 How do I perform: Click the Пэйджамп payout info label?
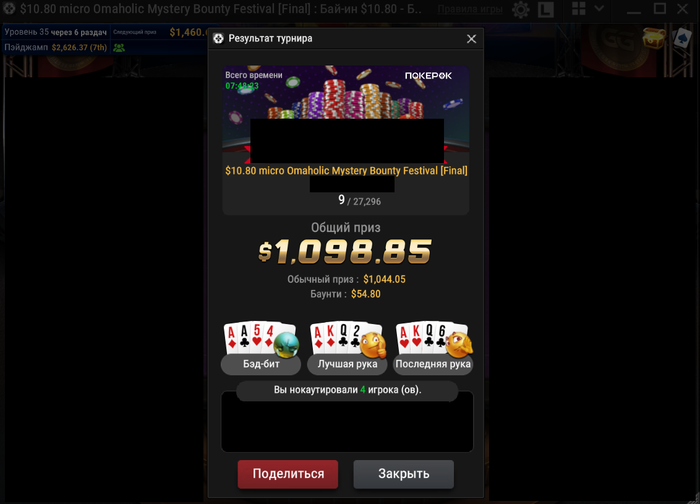56,47
